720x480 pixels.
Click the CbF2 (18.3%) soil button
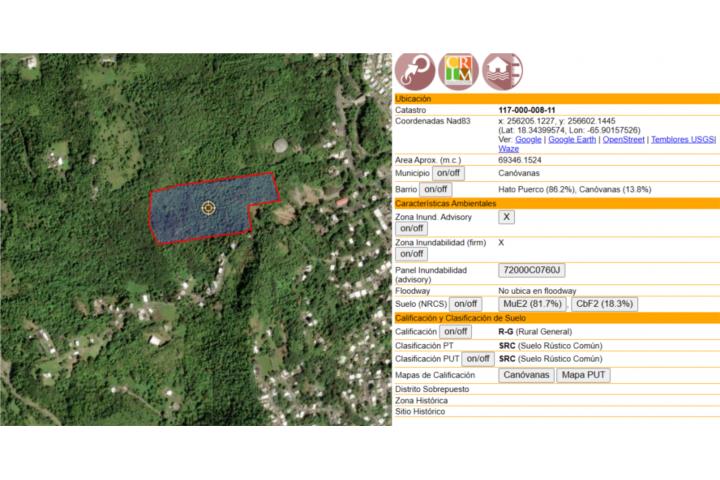(x=605, y=304)
